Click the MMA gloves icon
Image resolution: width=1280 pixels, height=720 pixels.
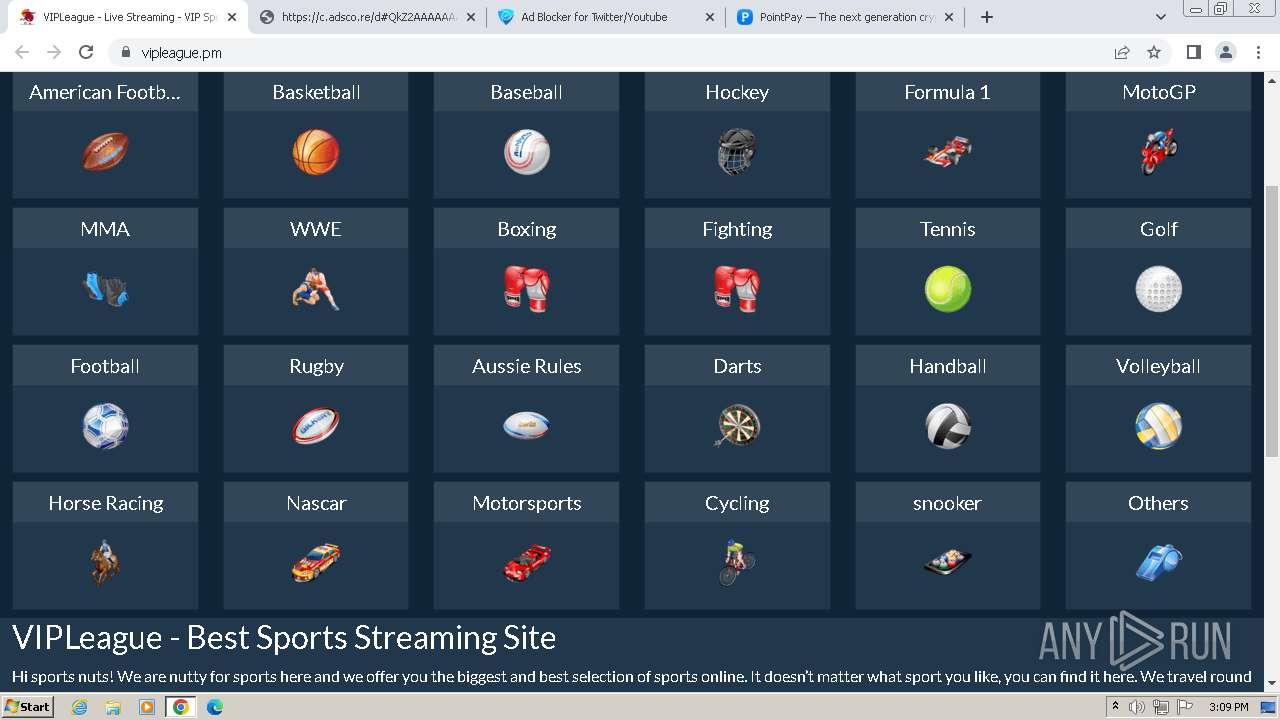point(105,289)
